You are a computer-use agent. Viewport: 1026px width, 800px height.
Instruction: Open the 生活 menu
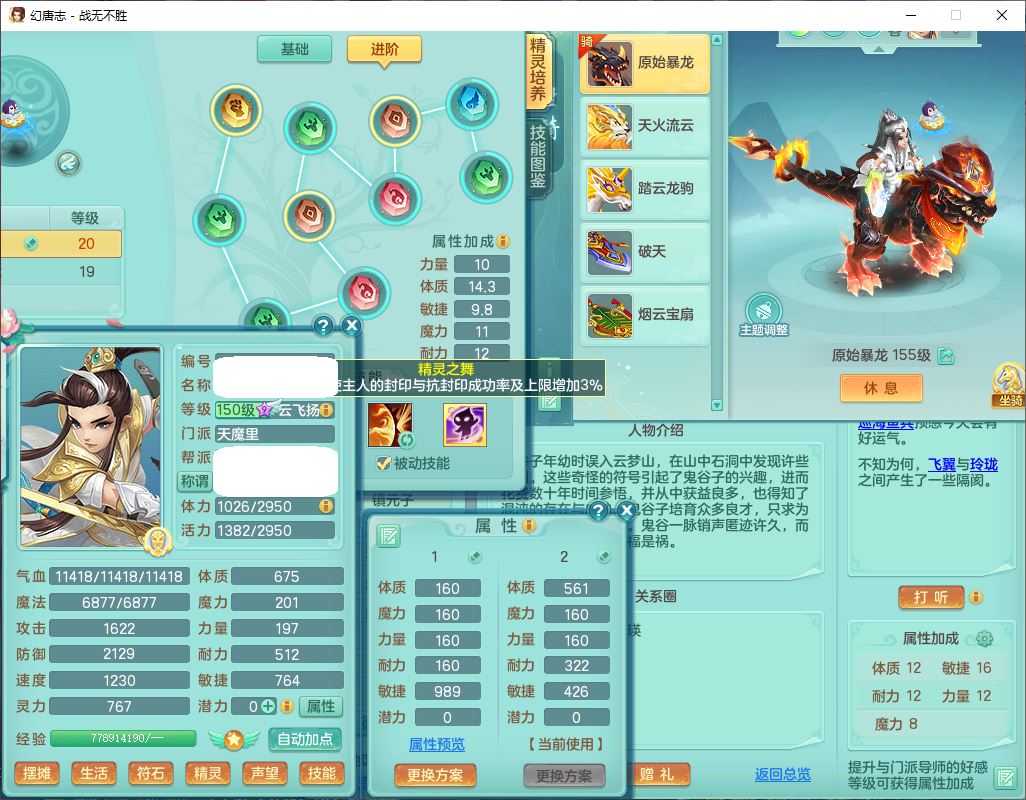[x=94, y=774]
